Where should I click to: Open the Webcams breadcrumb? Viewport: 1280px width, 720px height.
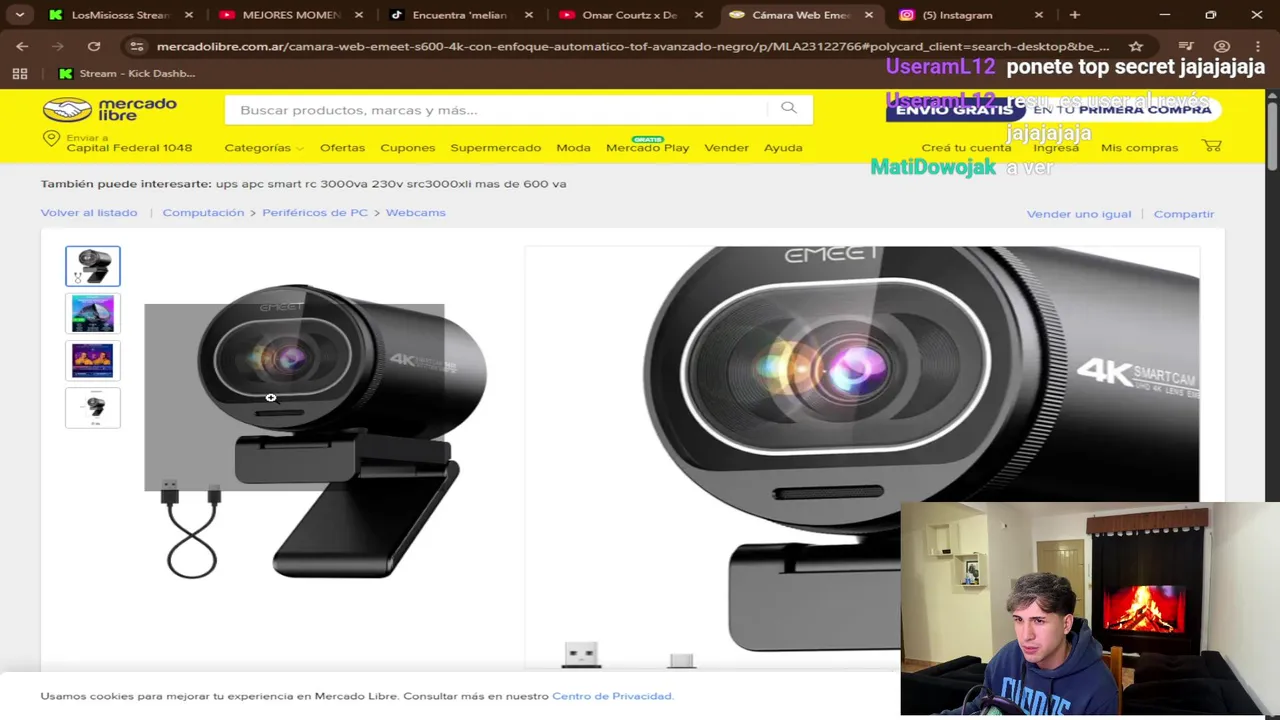pos(416,212)
